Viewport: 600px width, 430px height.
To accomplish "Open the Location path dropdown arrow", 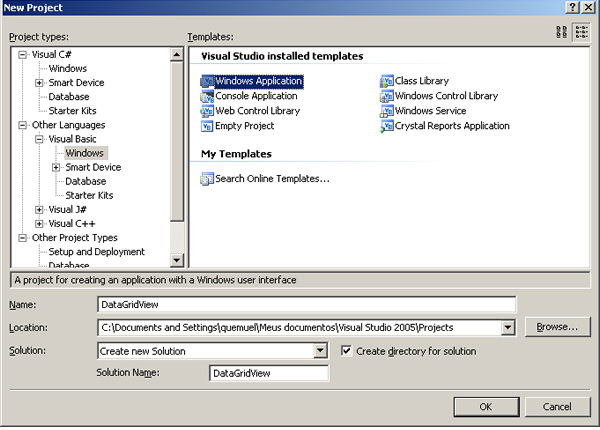I will (508, 327).
